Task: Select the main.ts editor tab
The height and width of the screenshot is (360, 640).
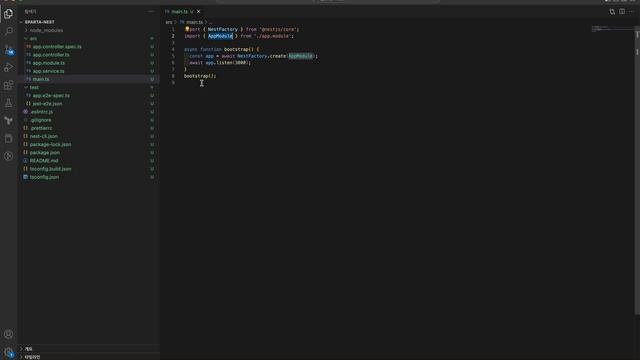Action: click(x=180, y=12)
